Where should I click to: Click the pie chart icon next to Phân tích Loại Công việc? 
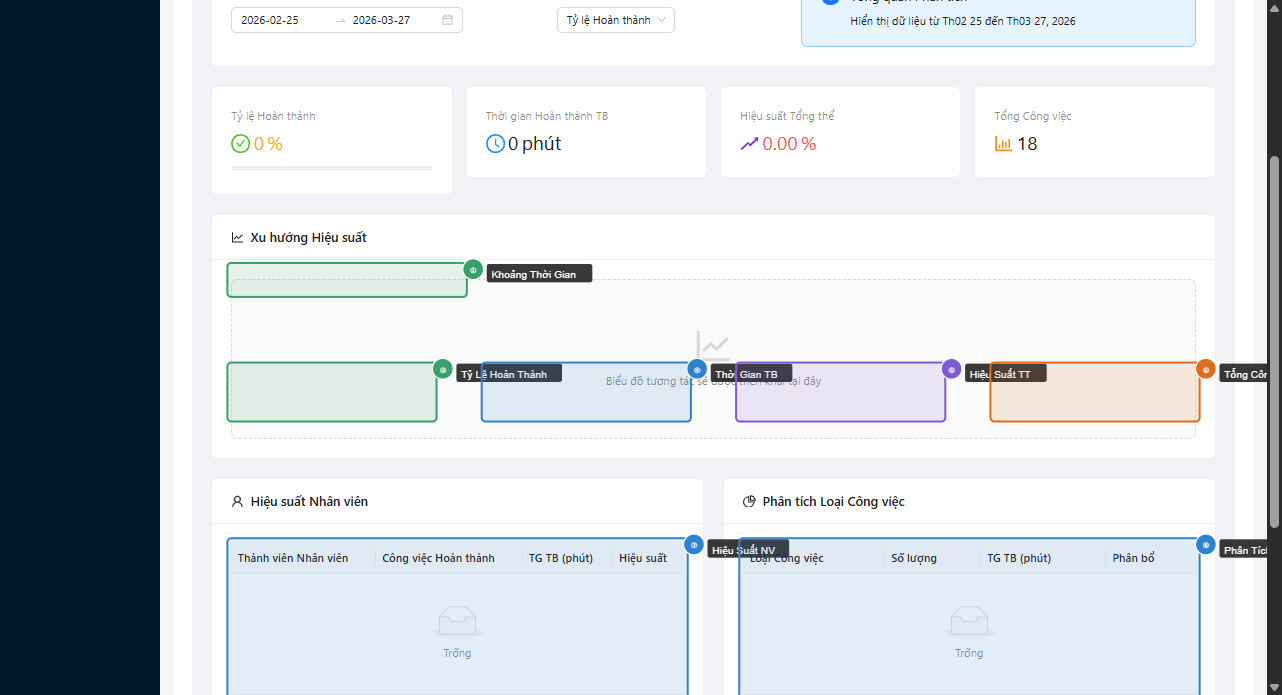tap(749, 502)
